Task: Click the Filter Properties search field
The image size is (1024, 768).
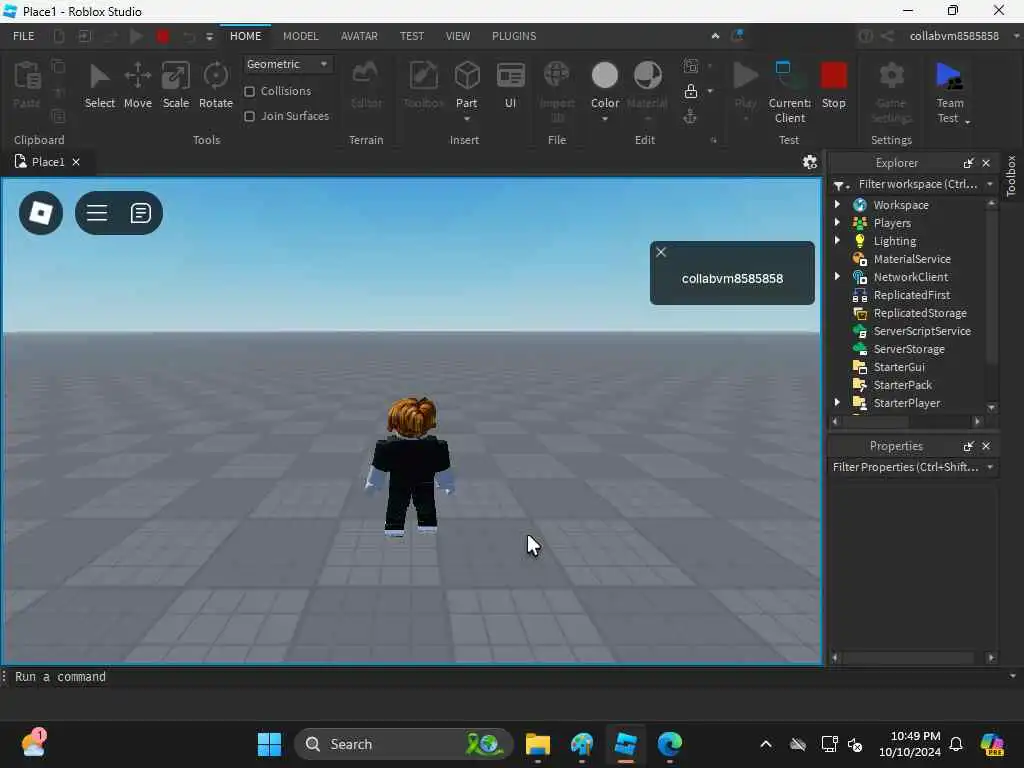Action: (905, 467)
